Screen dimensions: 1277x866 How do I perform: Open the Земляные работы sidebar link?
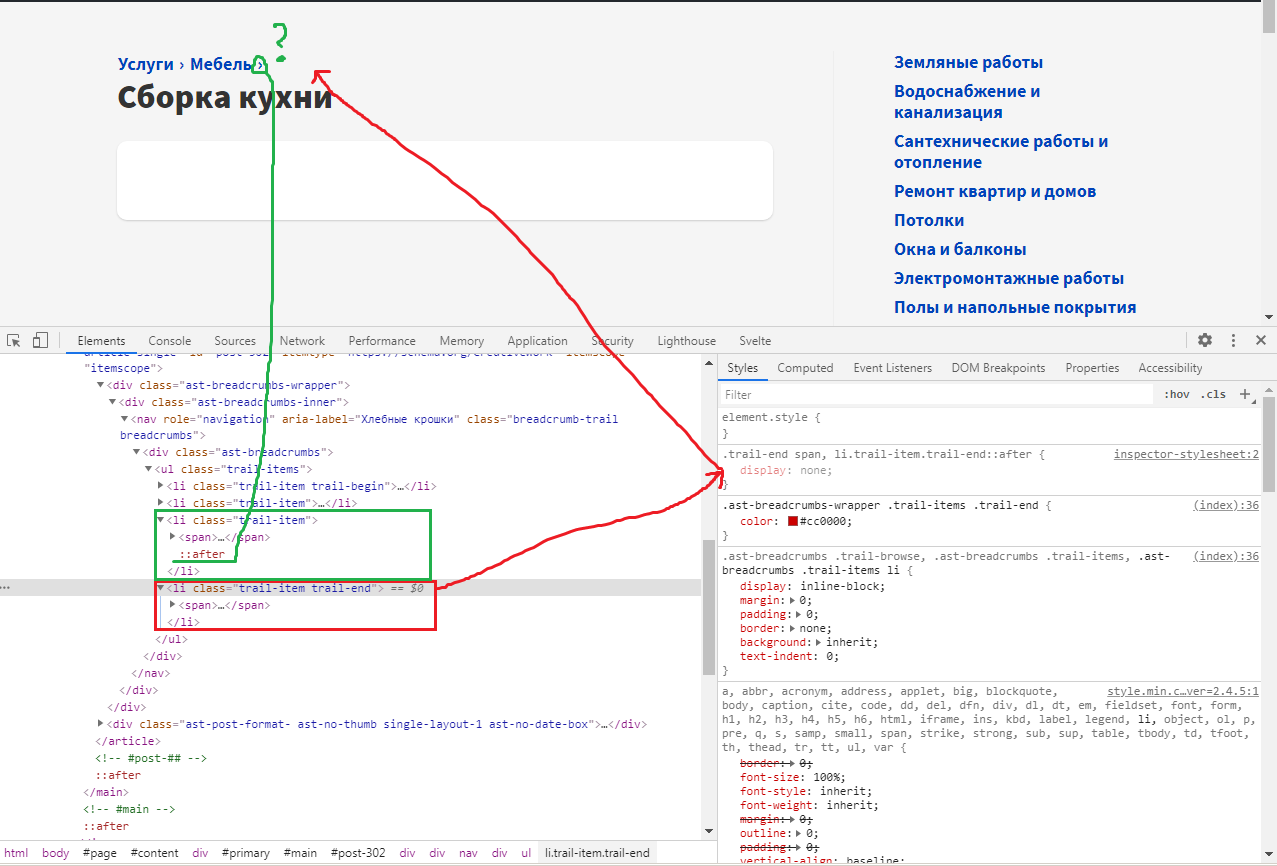tap(968, 63)
